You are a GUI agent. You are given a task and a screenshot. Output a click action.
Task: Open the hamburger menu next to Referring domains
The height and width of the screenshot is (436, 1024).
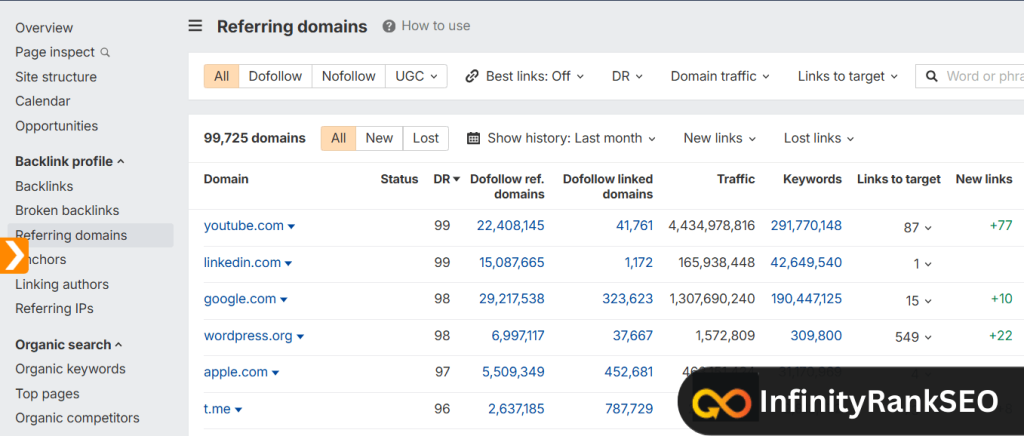pos(195,26)
